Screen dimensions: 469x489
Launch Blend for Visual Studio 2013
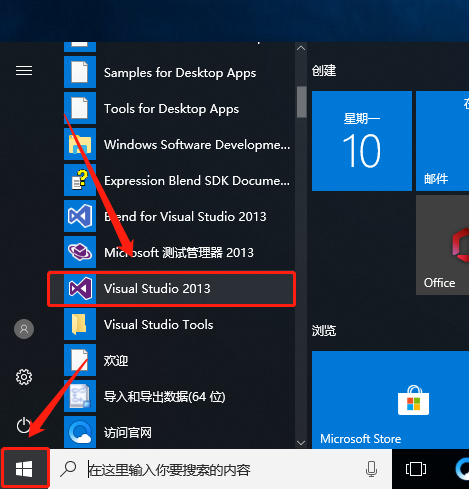179,216
